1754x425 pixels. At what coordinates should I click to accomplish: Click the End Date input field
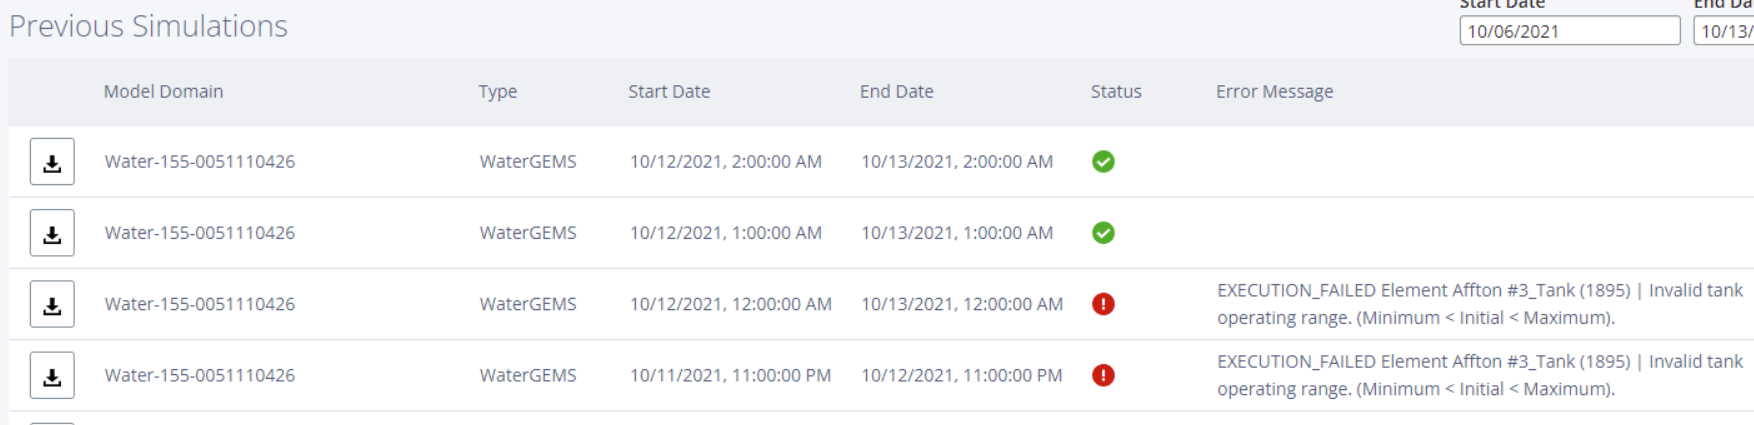(x=1725, y=31)
